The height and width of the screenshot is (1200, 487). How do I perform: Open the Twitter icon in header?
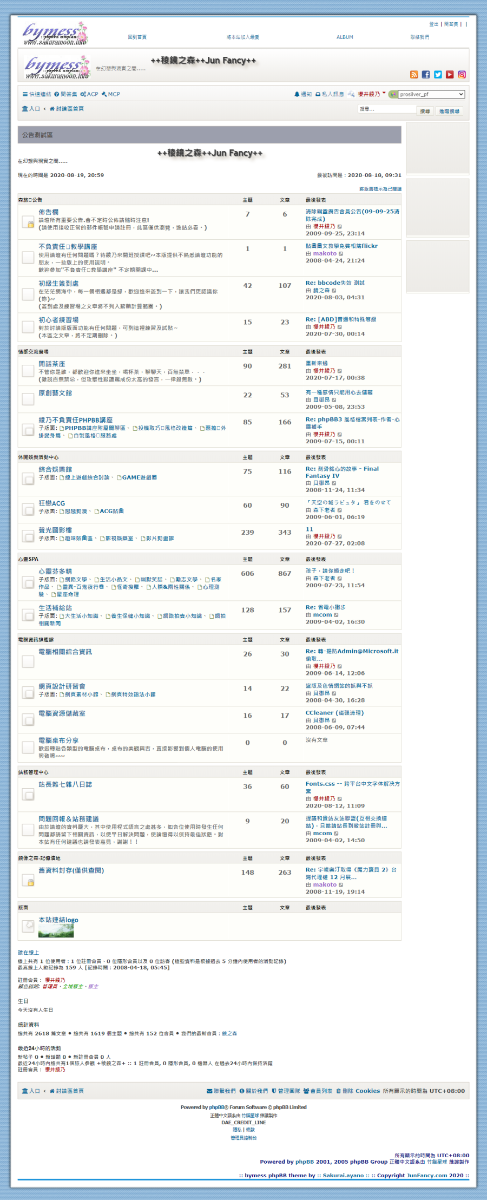click(x=438, y=74)
